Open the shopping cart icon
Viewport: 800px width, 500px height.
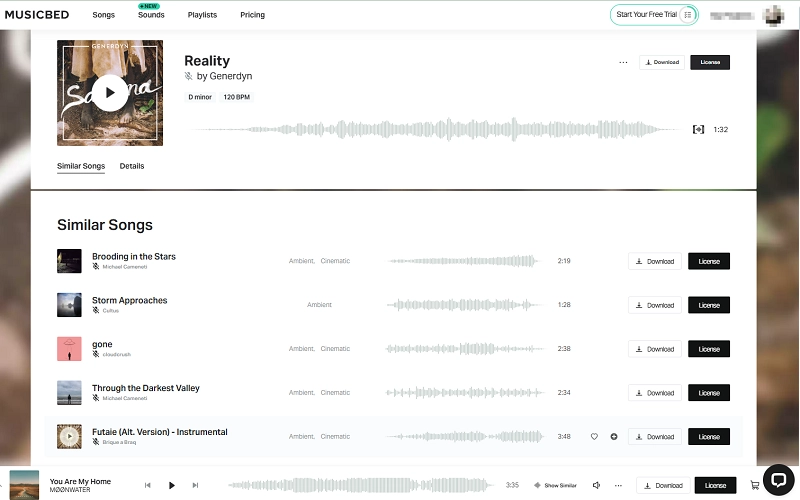point(755,485)
